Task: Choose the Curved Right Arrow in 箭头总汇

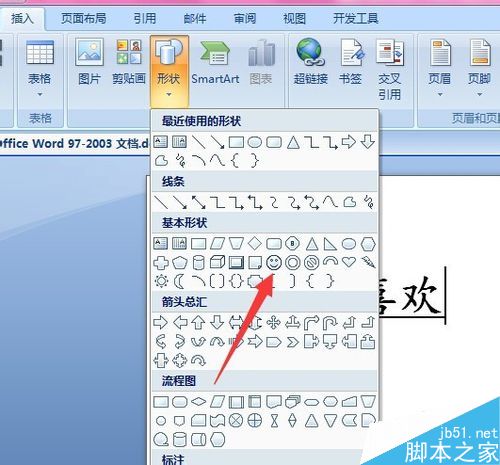Action: coord(161,342)
